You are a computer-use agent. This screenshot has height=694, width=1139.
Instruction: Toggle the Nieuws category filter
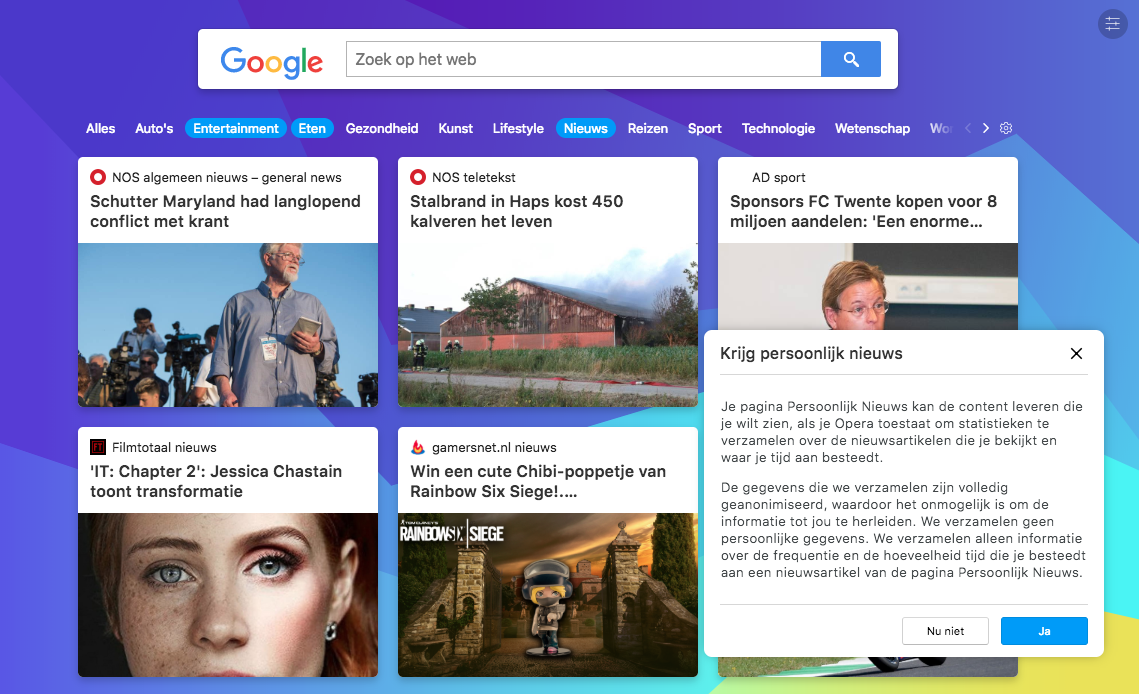click(x=585, y=128)
